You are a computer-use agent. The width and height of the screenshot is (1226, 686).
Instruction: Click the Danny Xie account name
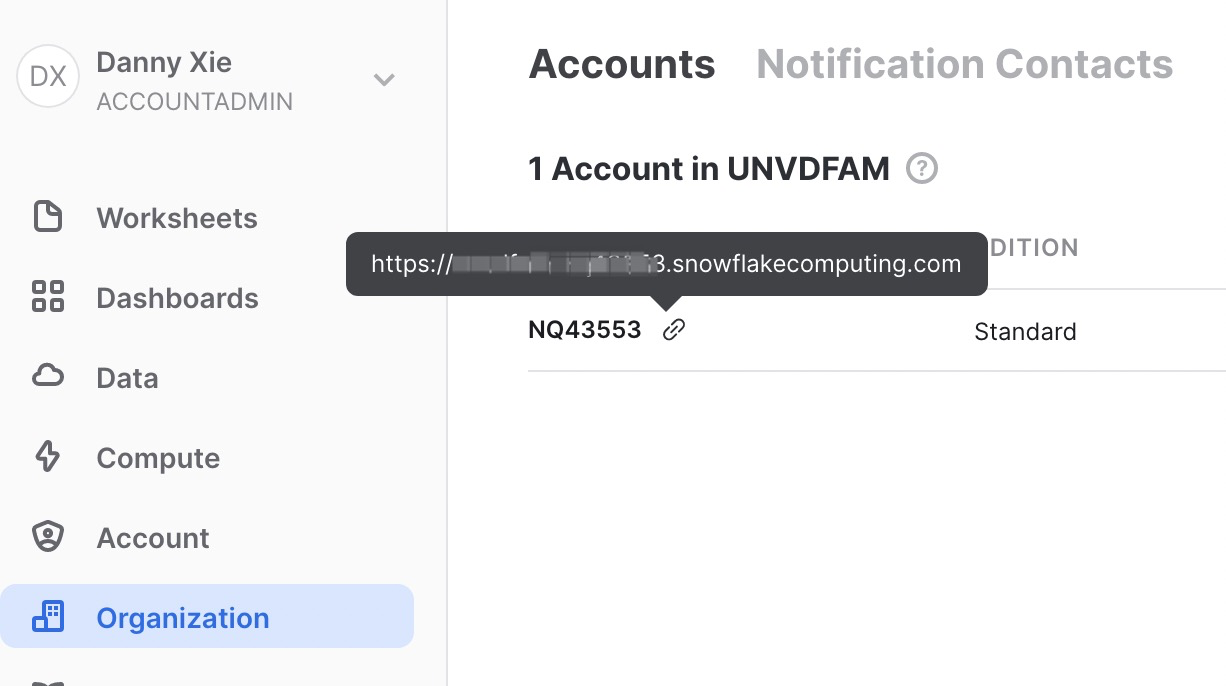(x=163, y=62)
